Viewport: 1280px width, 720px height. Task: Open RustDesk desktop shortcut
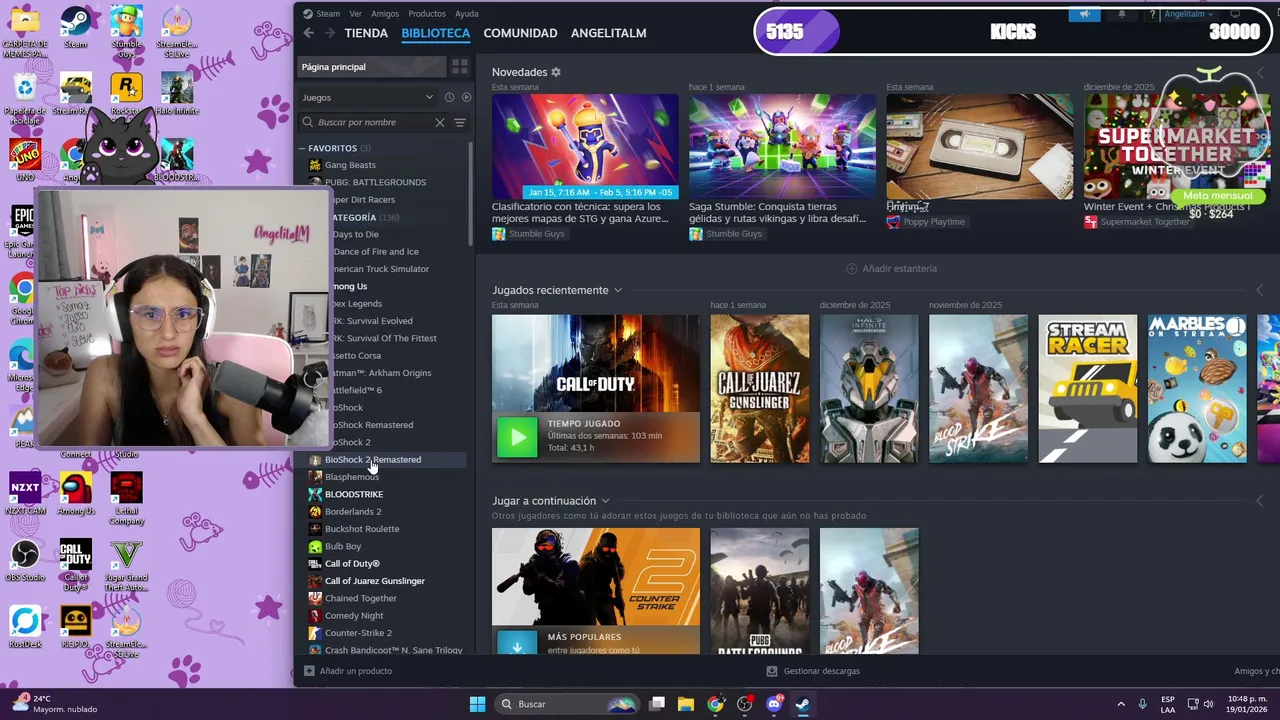tap(25, 627)
